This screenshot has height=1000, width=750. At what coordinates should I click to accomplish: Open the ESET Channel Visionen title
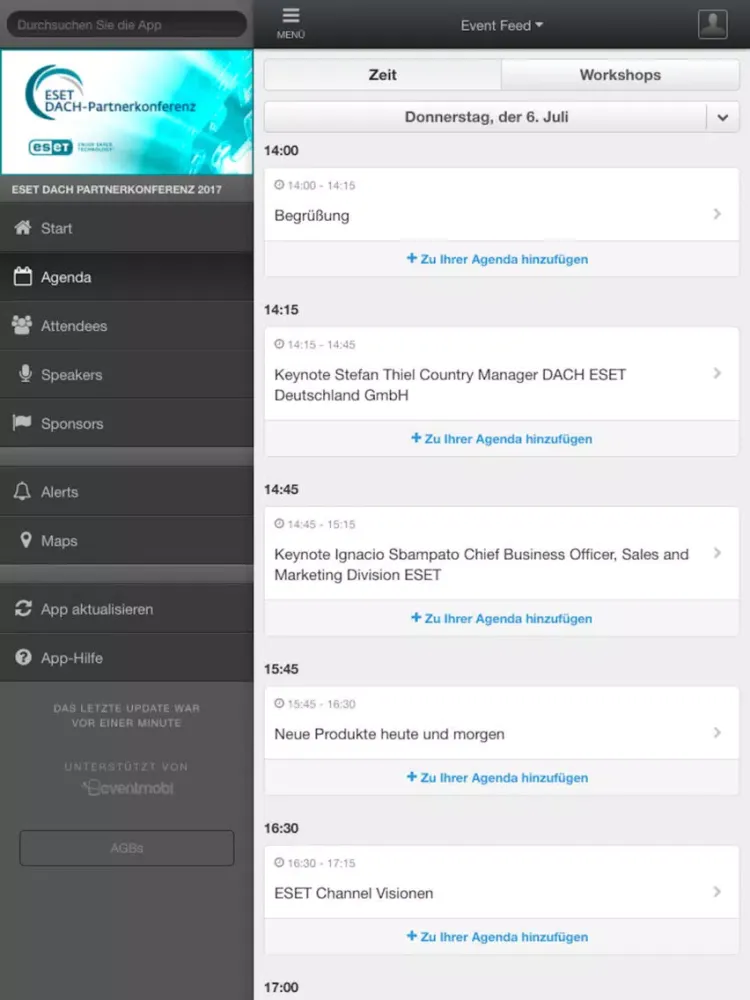point(353,893)
